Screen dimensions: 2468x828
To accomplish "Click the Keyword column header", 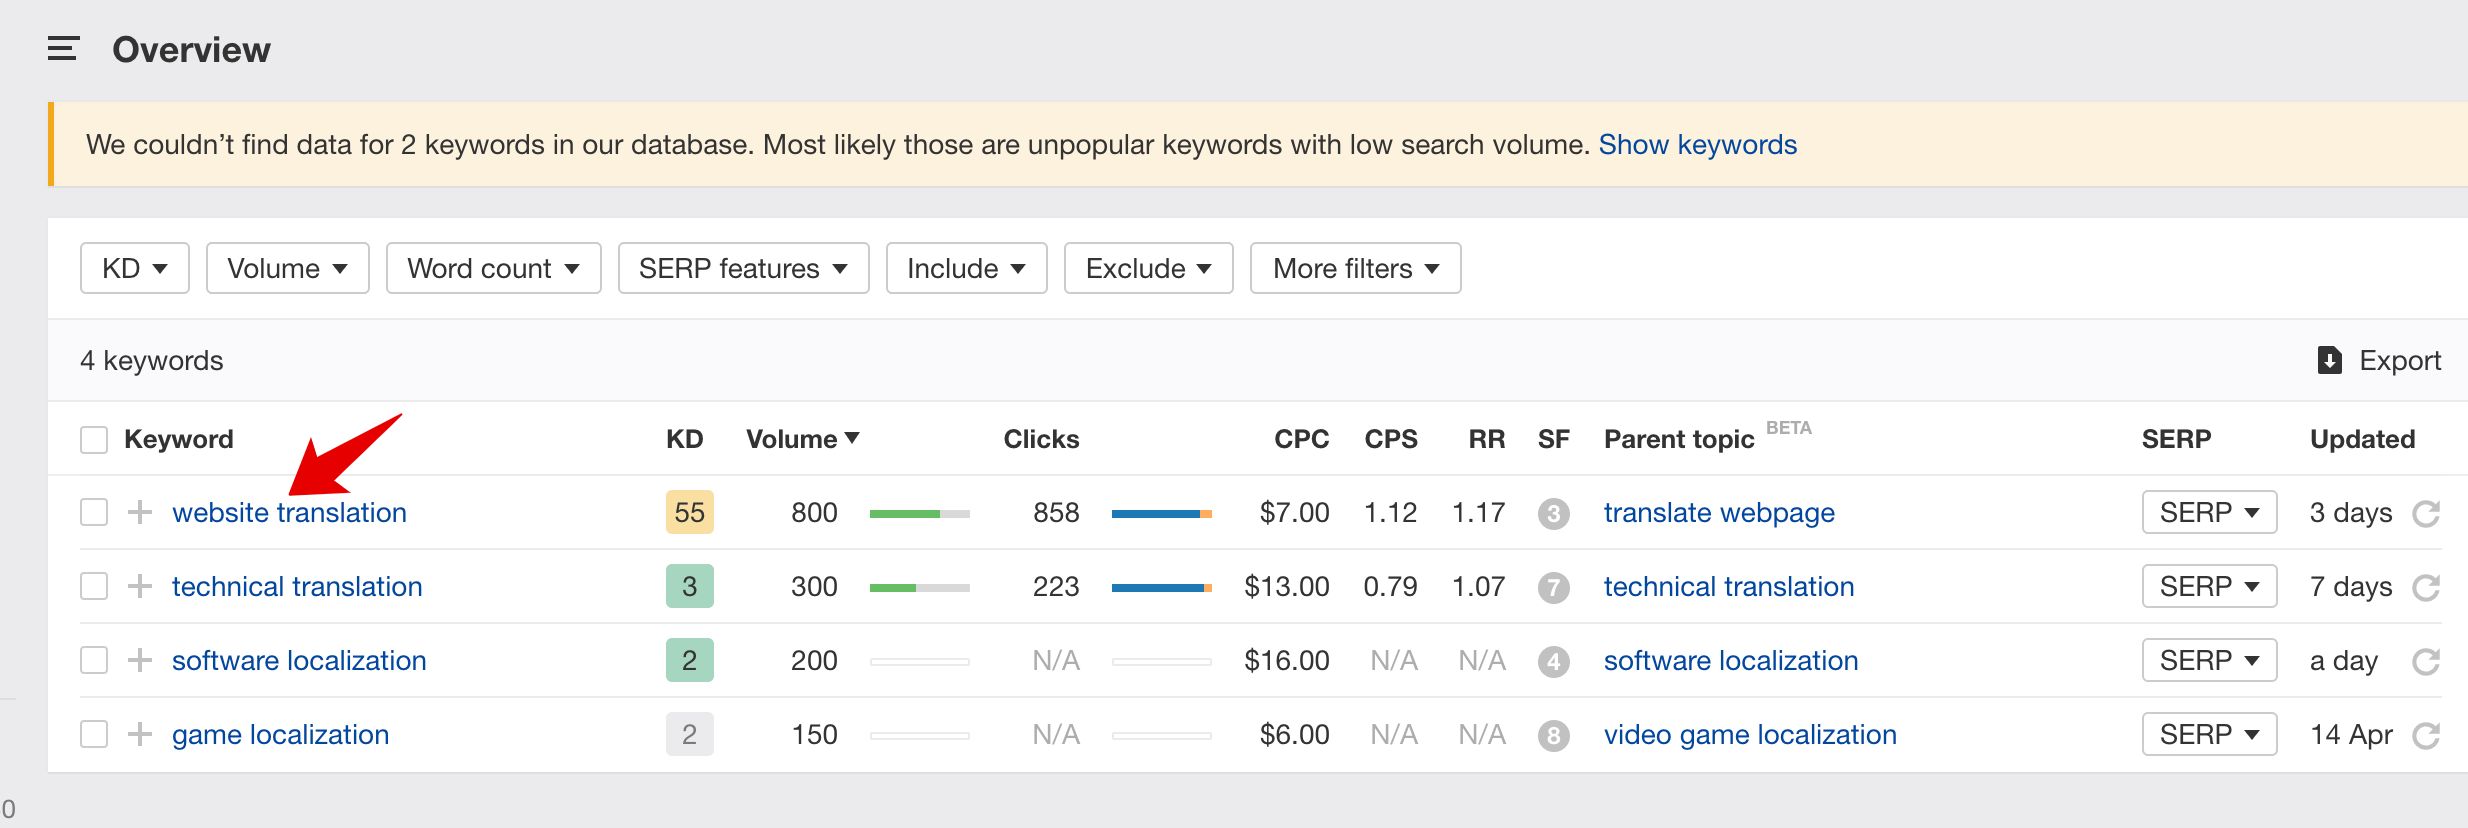I will pos(178,439).
